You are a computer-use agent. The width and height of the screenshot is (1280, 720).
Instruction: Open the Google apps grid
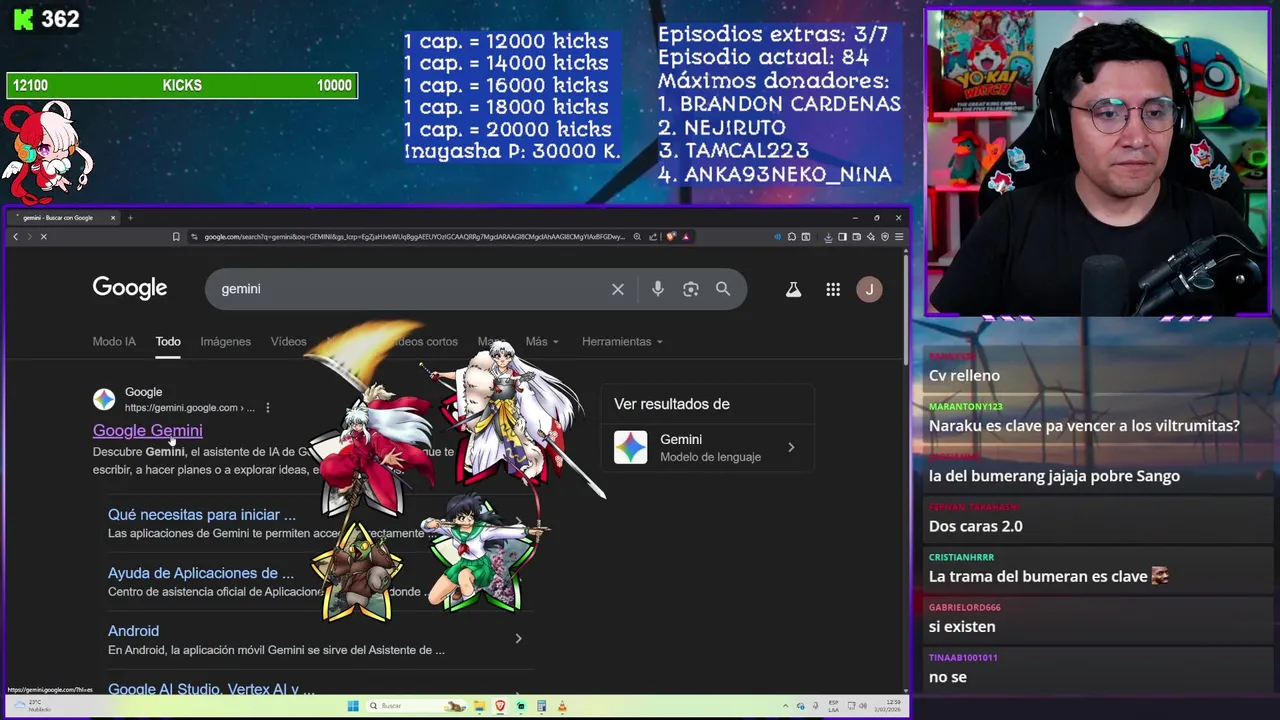tap(833, 290)
